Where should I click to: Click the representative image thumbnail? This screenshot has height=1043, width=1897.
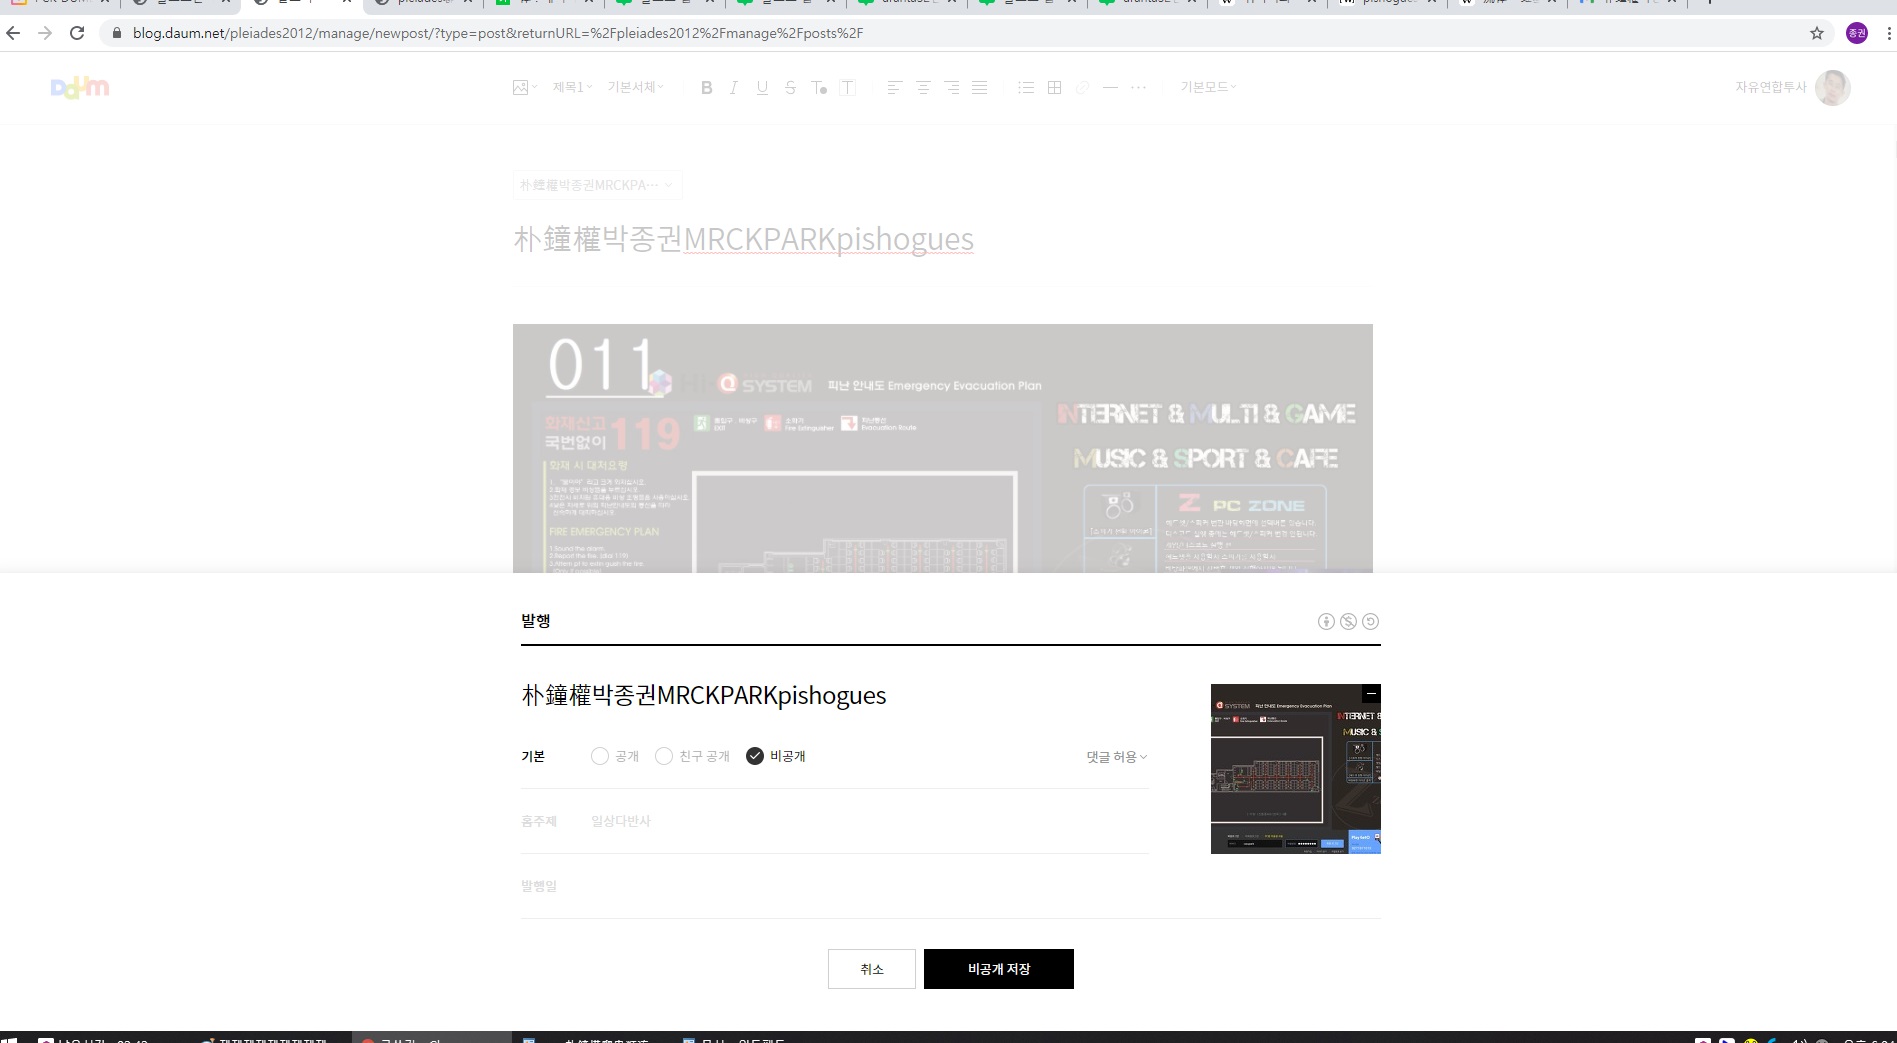coord(1296,769)
